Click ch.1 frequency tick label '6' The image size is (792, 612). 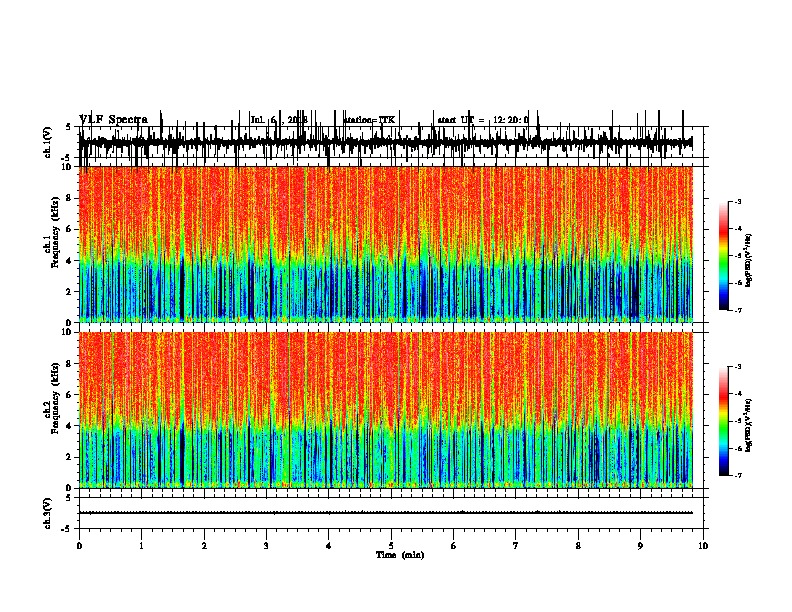[69, 229]
